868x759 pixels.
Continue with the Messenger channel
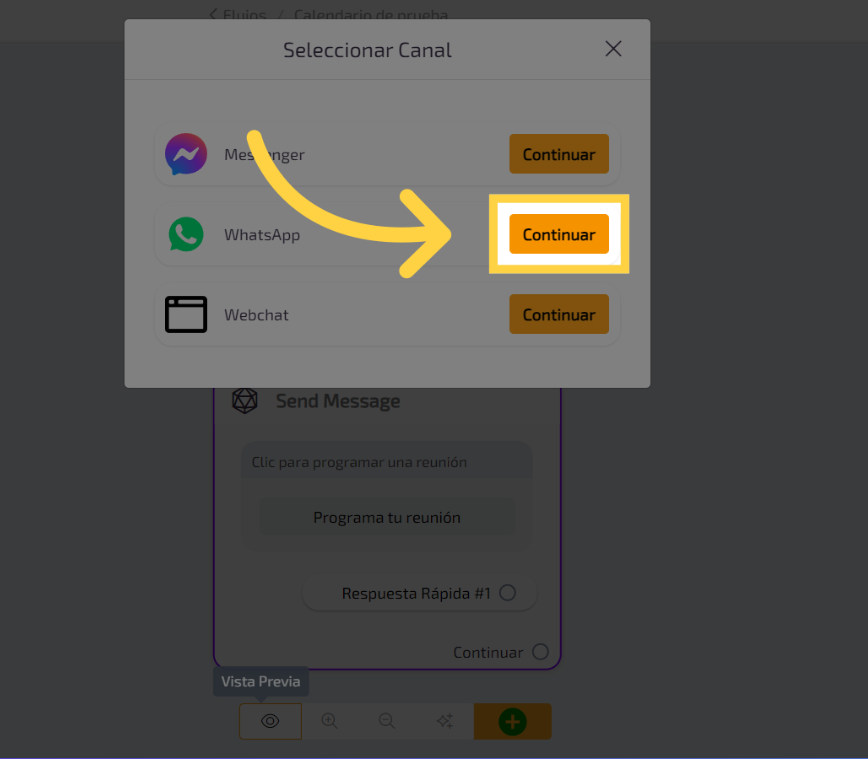click(558, 154)
